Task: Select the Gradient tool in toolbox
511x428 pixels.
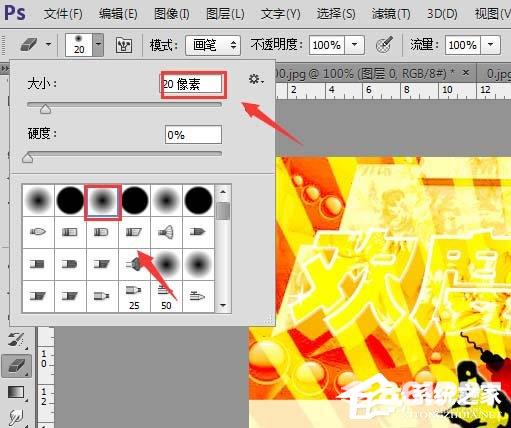Action: tap(16, 392)
